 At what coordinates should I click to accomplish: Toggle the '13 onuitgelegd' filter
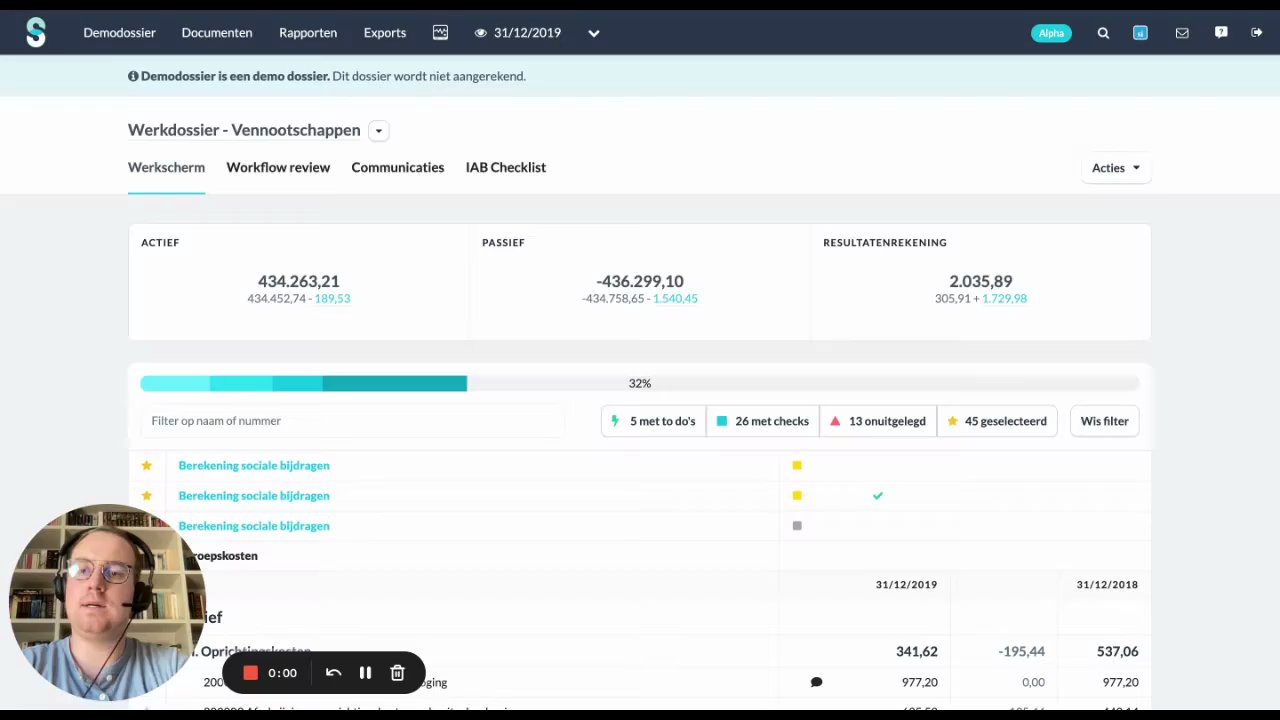click(878, 421)
